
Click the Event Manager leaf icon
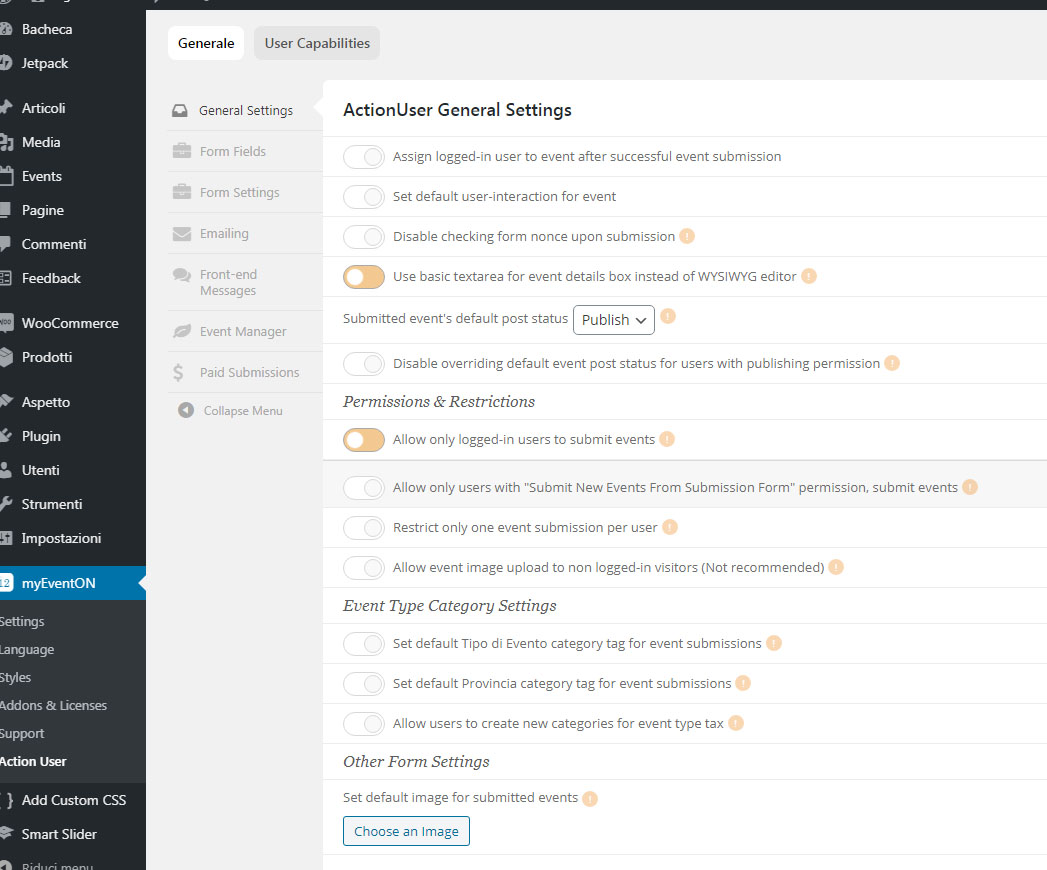pyautogui.click(x=181, y=331)
